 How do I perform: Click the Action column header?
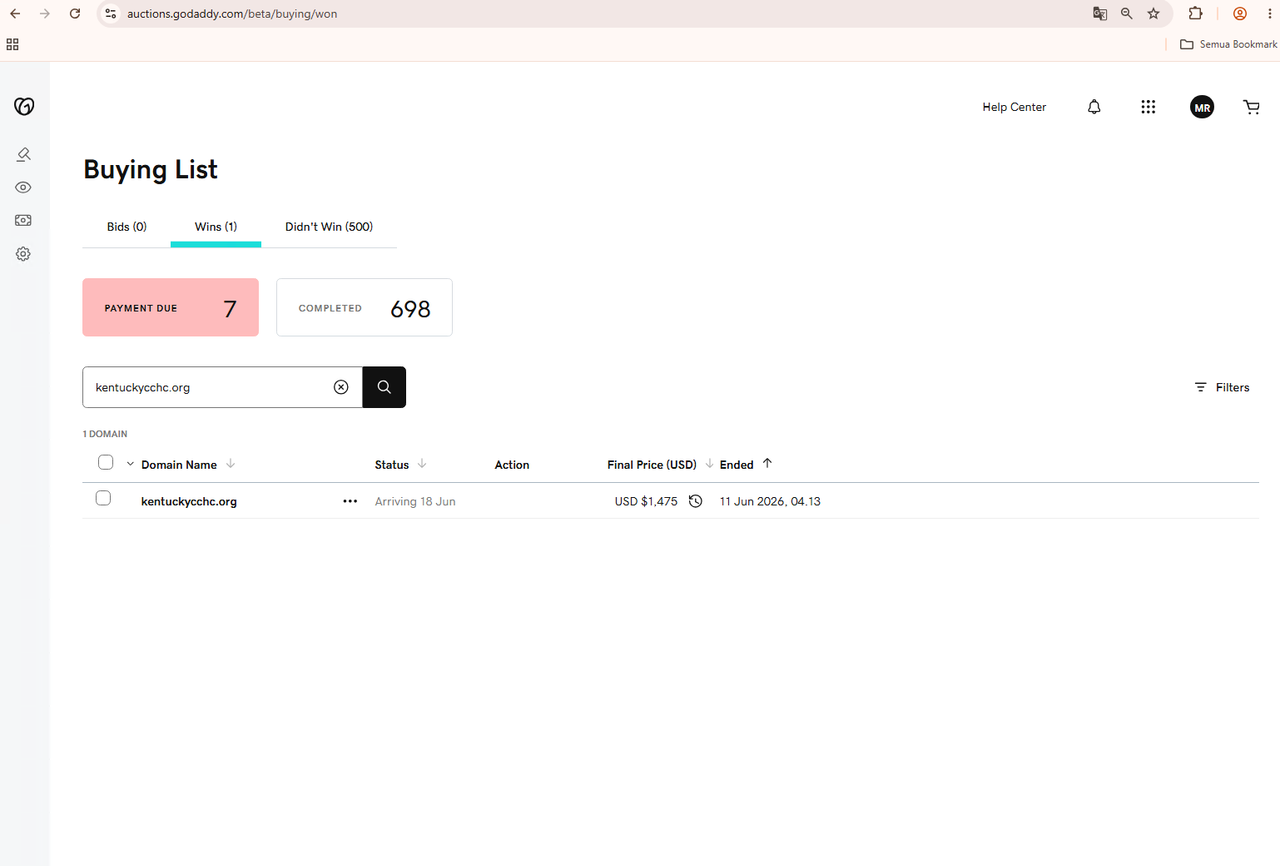(x=512, y=464)
